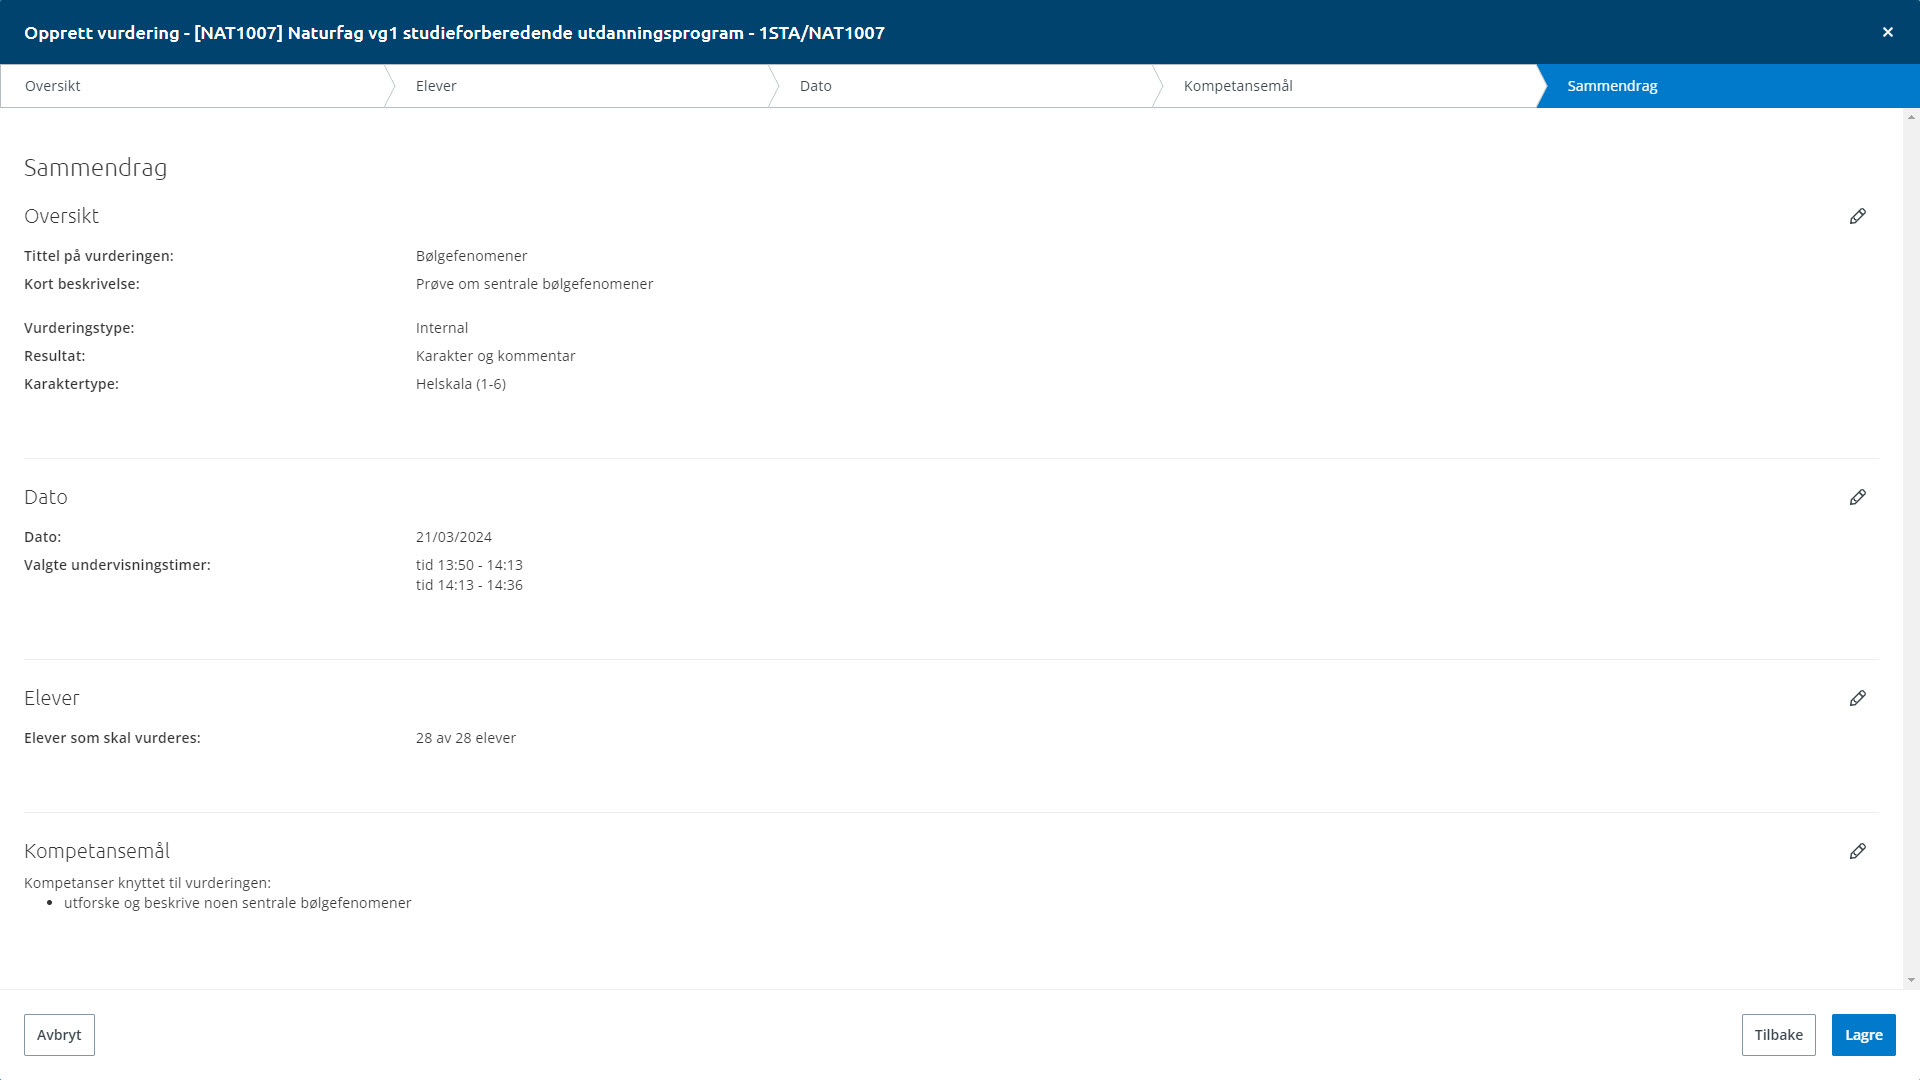Edit the Dato section with pencil icon
Viewport: 1920px width, 1080px height.
[1857, 497]
